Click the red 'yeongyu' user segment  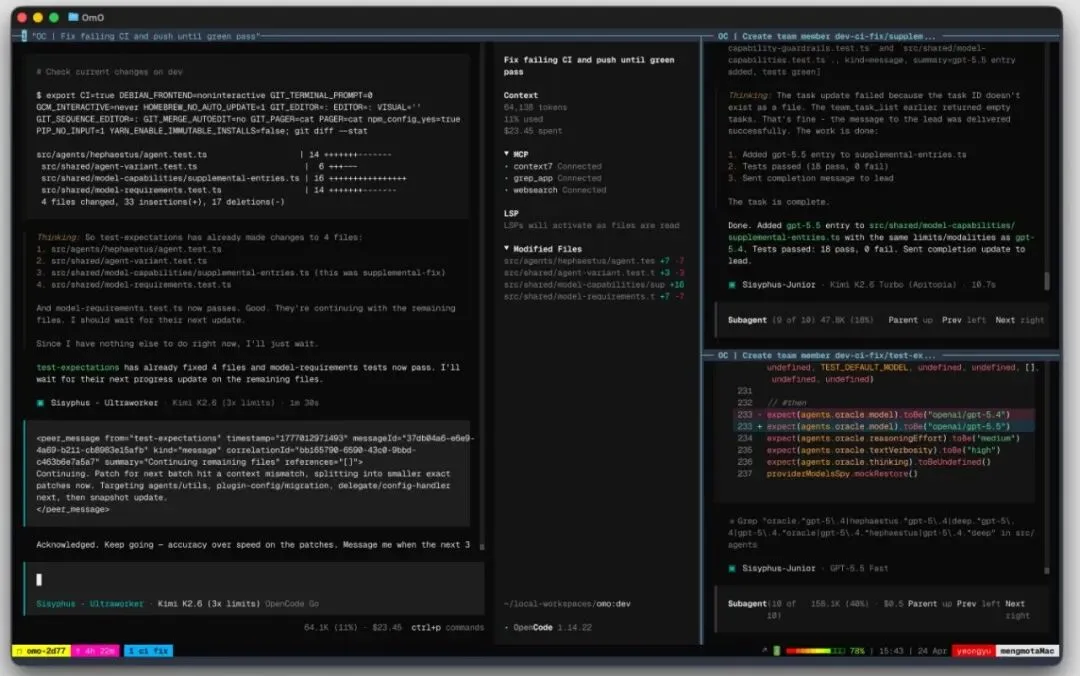point(973,651)
